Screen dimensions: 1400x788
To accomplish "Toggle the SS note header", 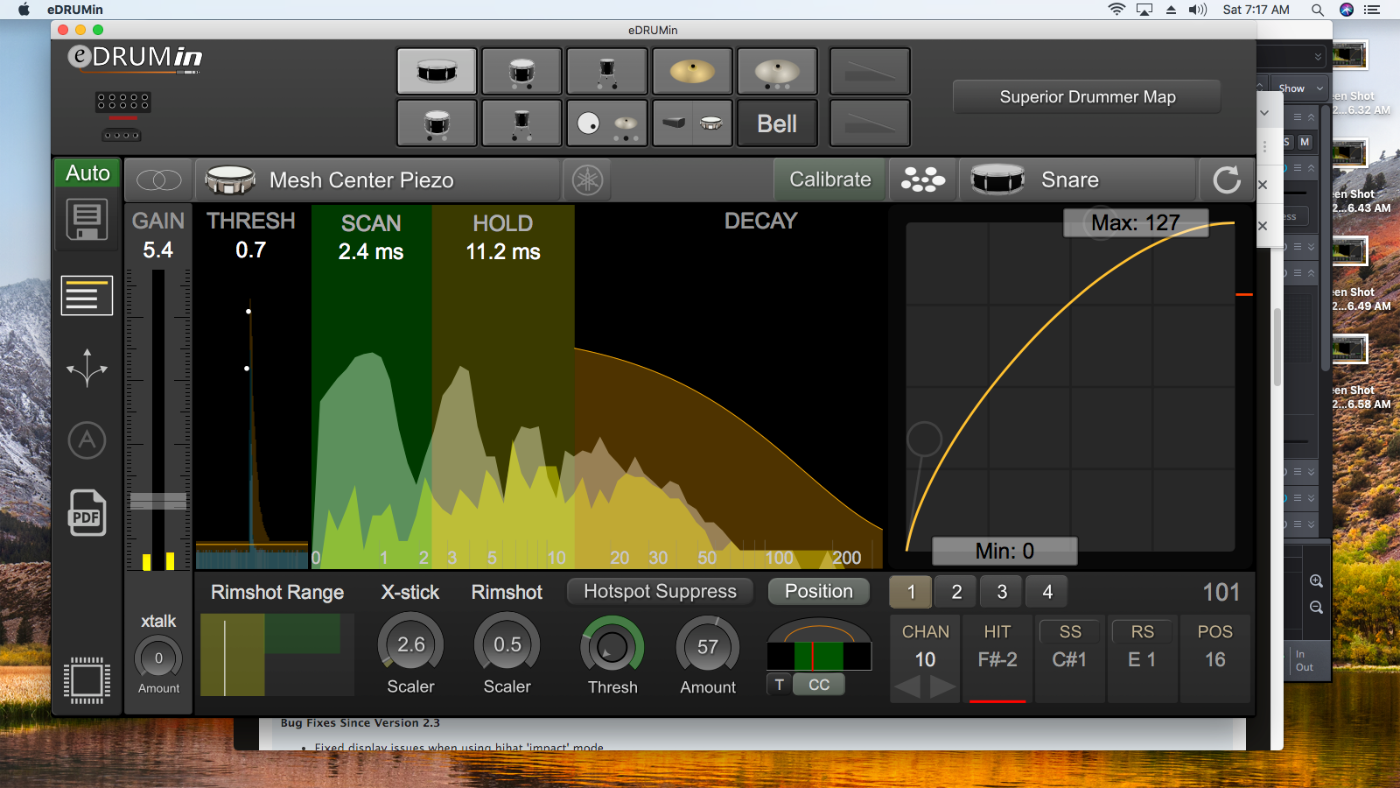I will [x=1070, y=632].
